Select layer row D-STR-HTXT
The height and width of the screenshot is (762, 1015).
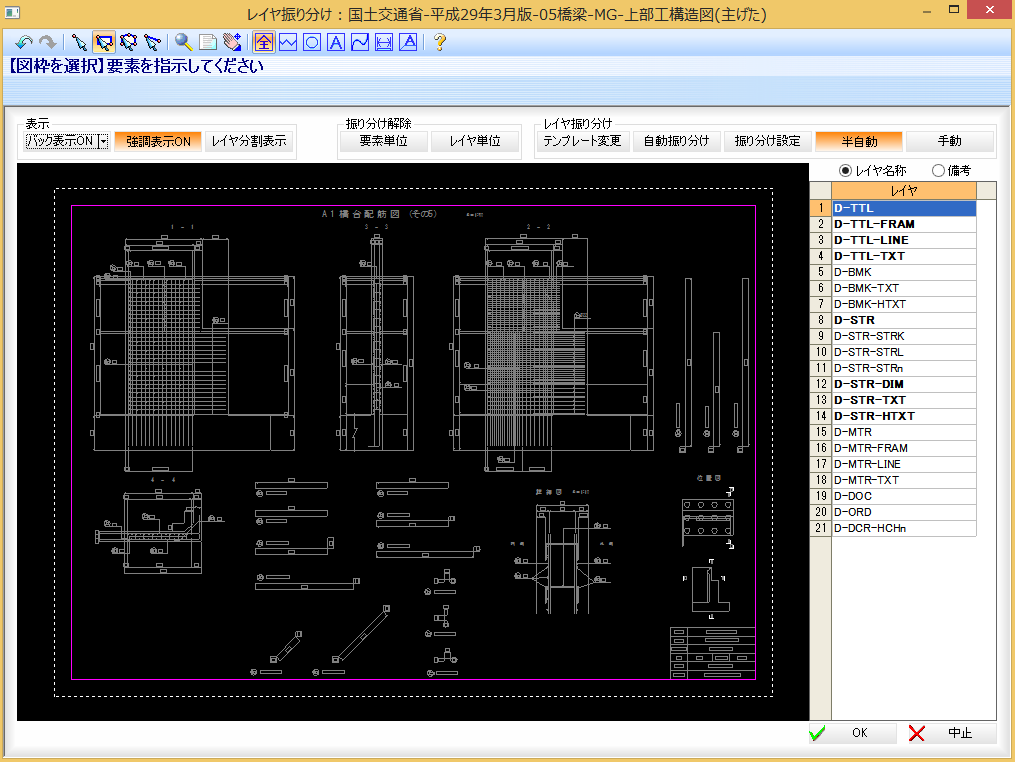904,416
